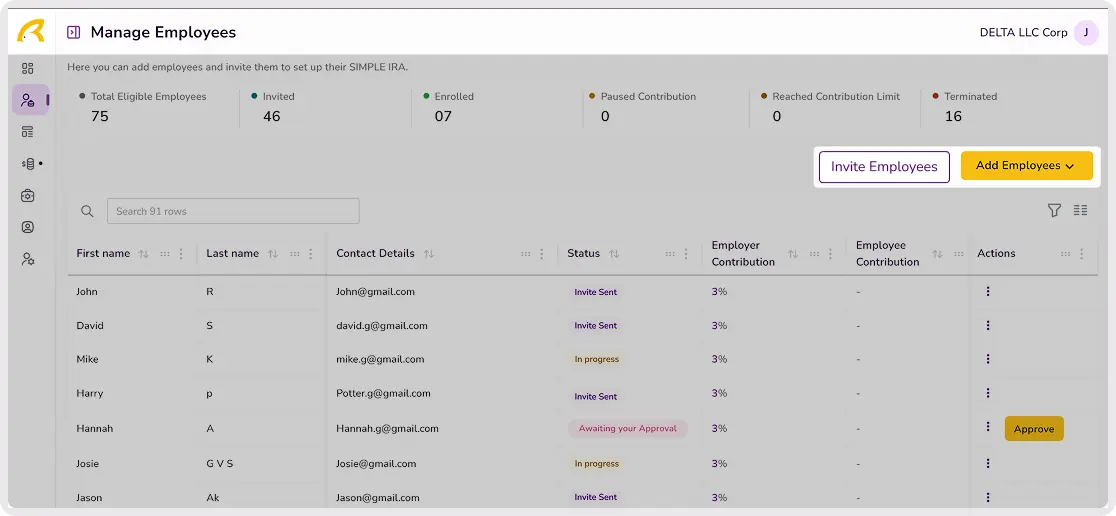Viewport: 1116px width, 516px height.
Task: Sort the table by First name
Action: (x=143, y=254)
